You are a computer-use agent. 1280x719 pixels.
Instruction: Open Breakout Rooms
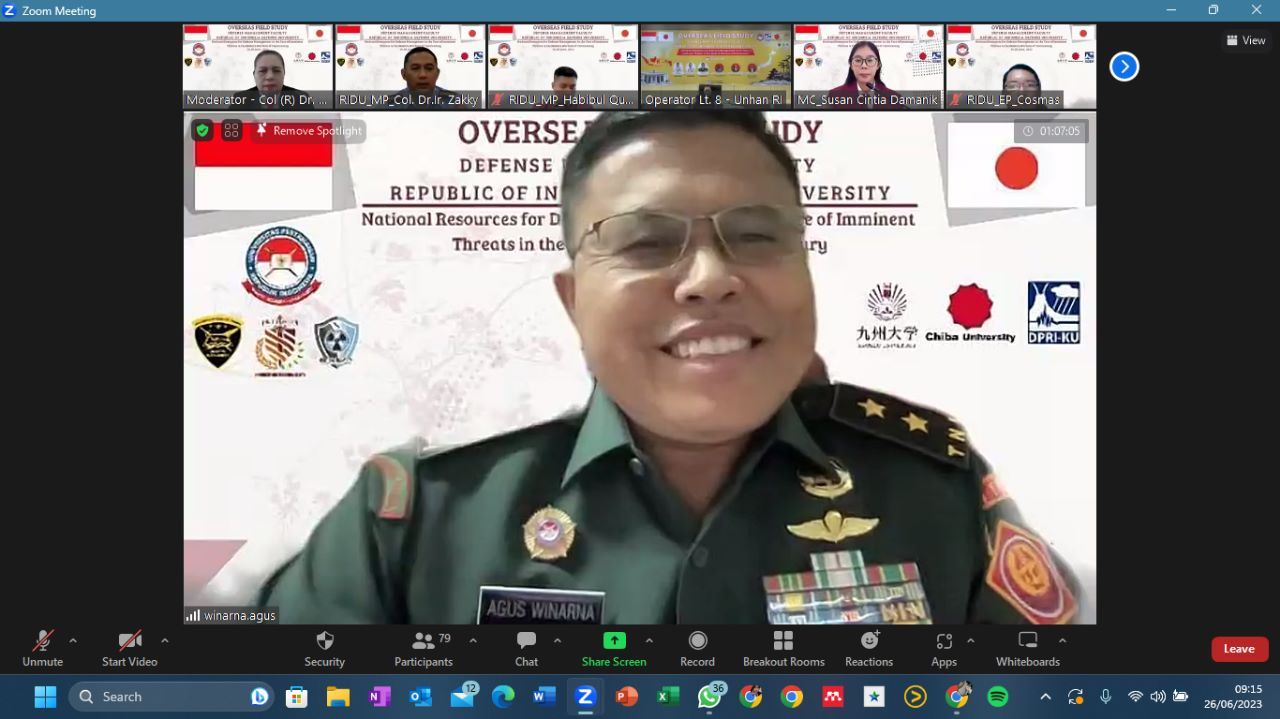point(784,648)
